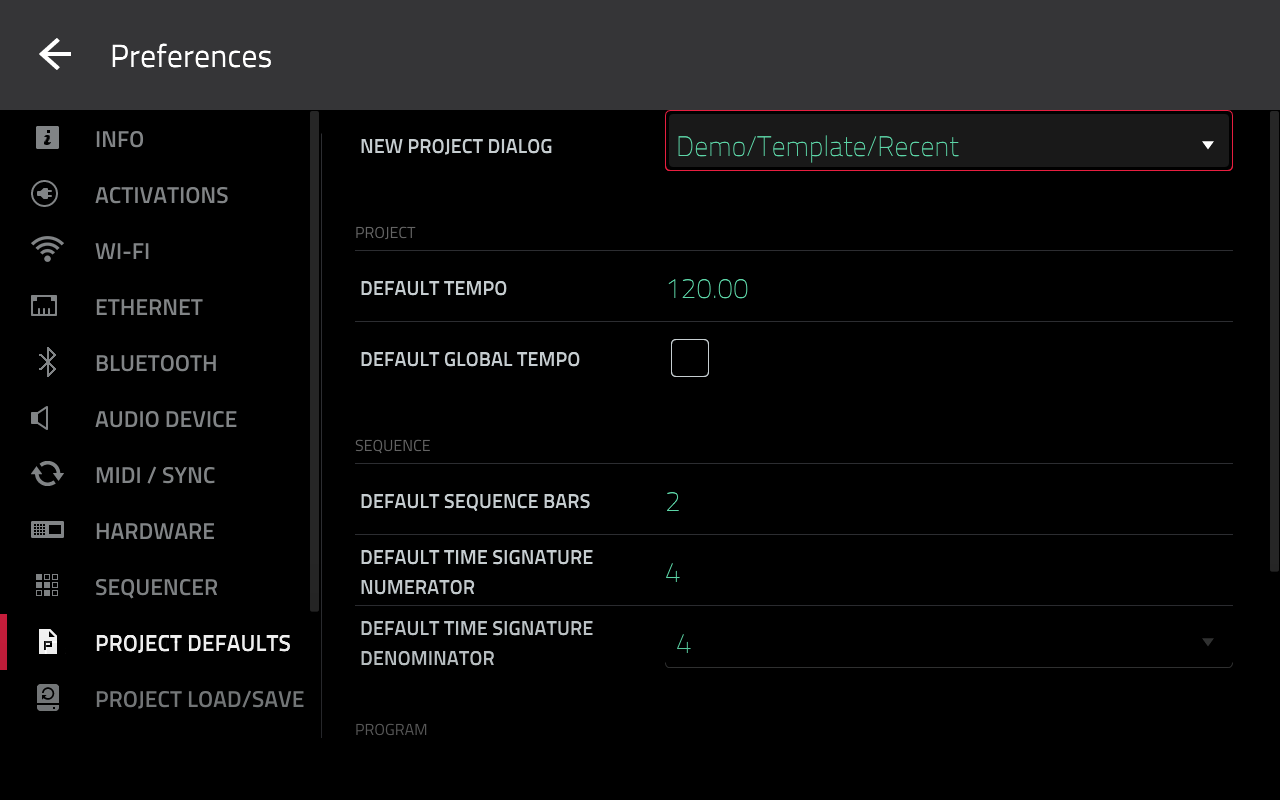Viewport: 1280px width, 800px height.
Task: Open the Project Defaults section
Action: [x=192, y=643]
